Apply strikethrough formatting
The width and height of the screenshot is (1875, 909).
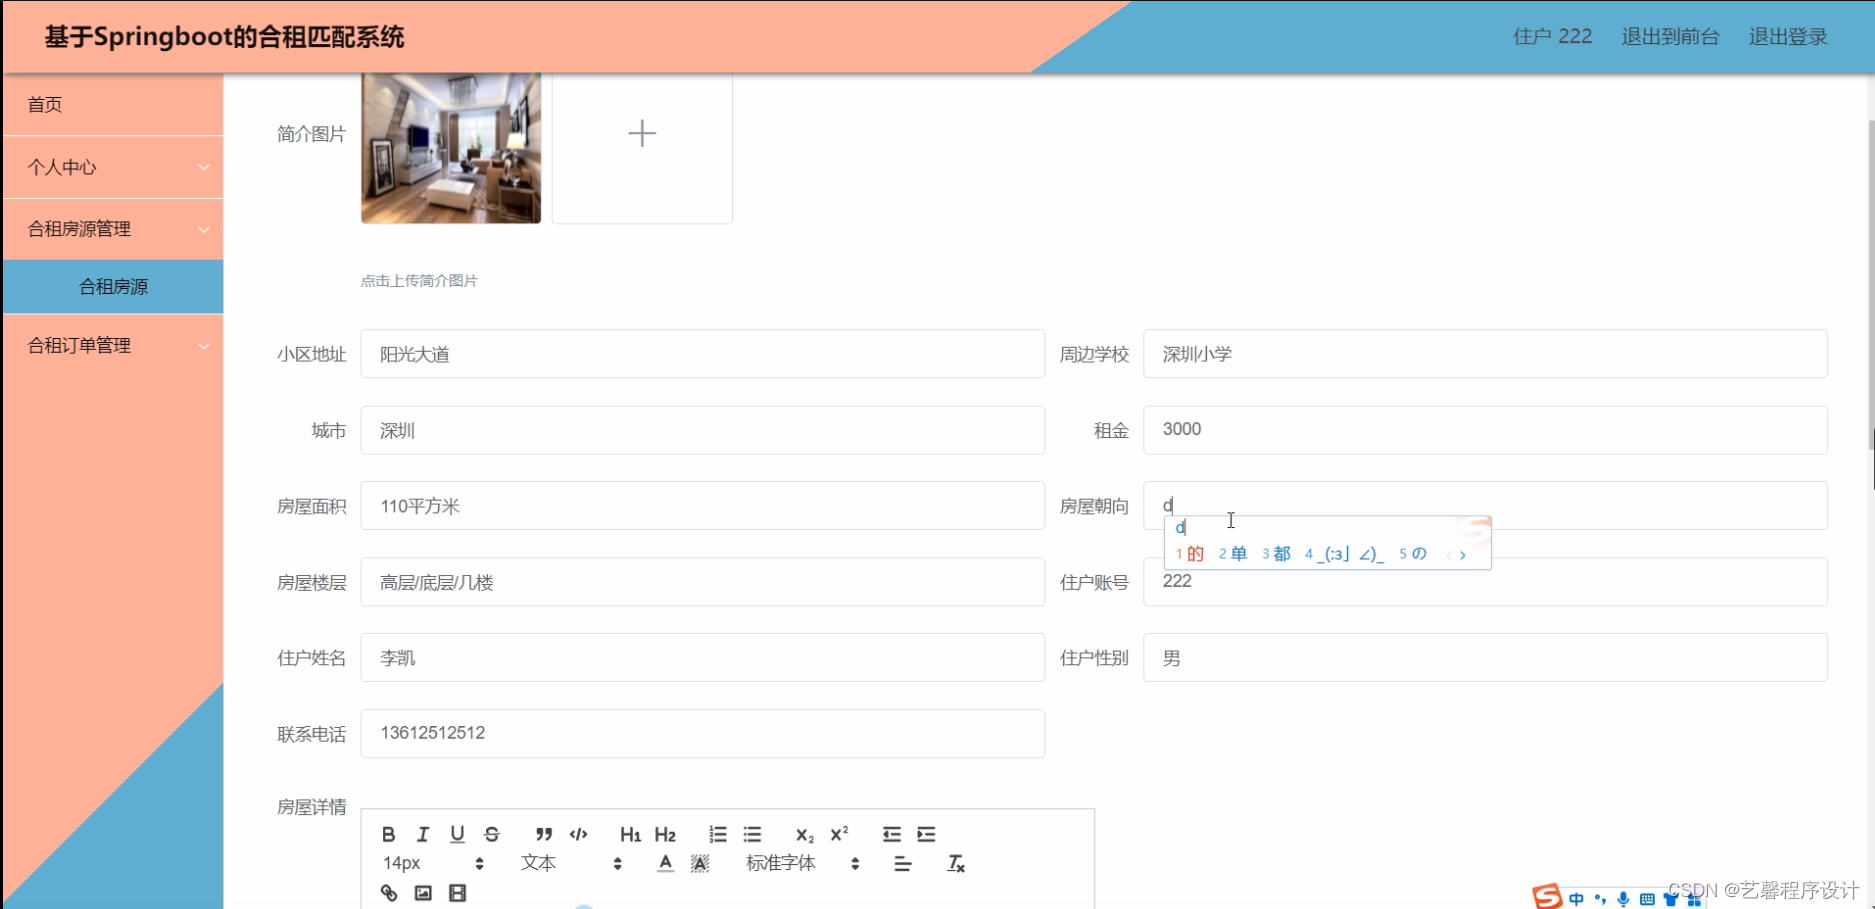pos(491,834)
